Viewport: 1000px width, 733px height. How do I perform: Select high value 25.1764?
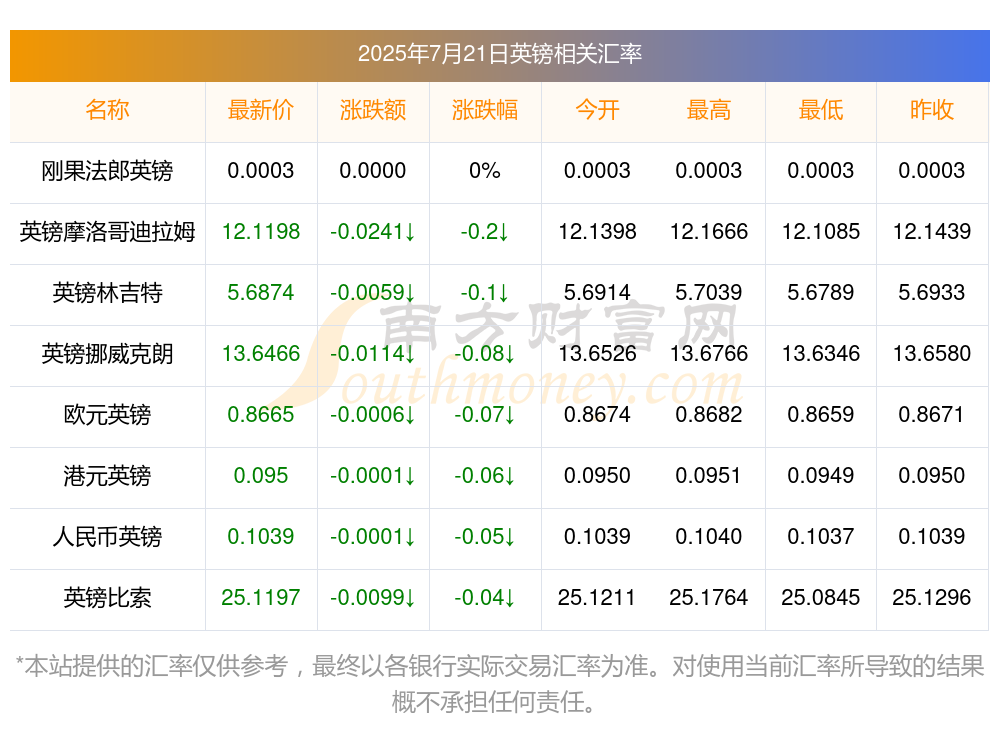pos(709,598)
